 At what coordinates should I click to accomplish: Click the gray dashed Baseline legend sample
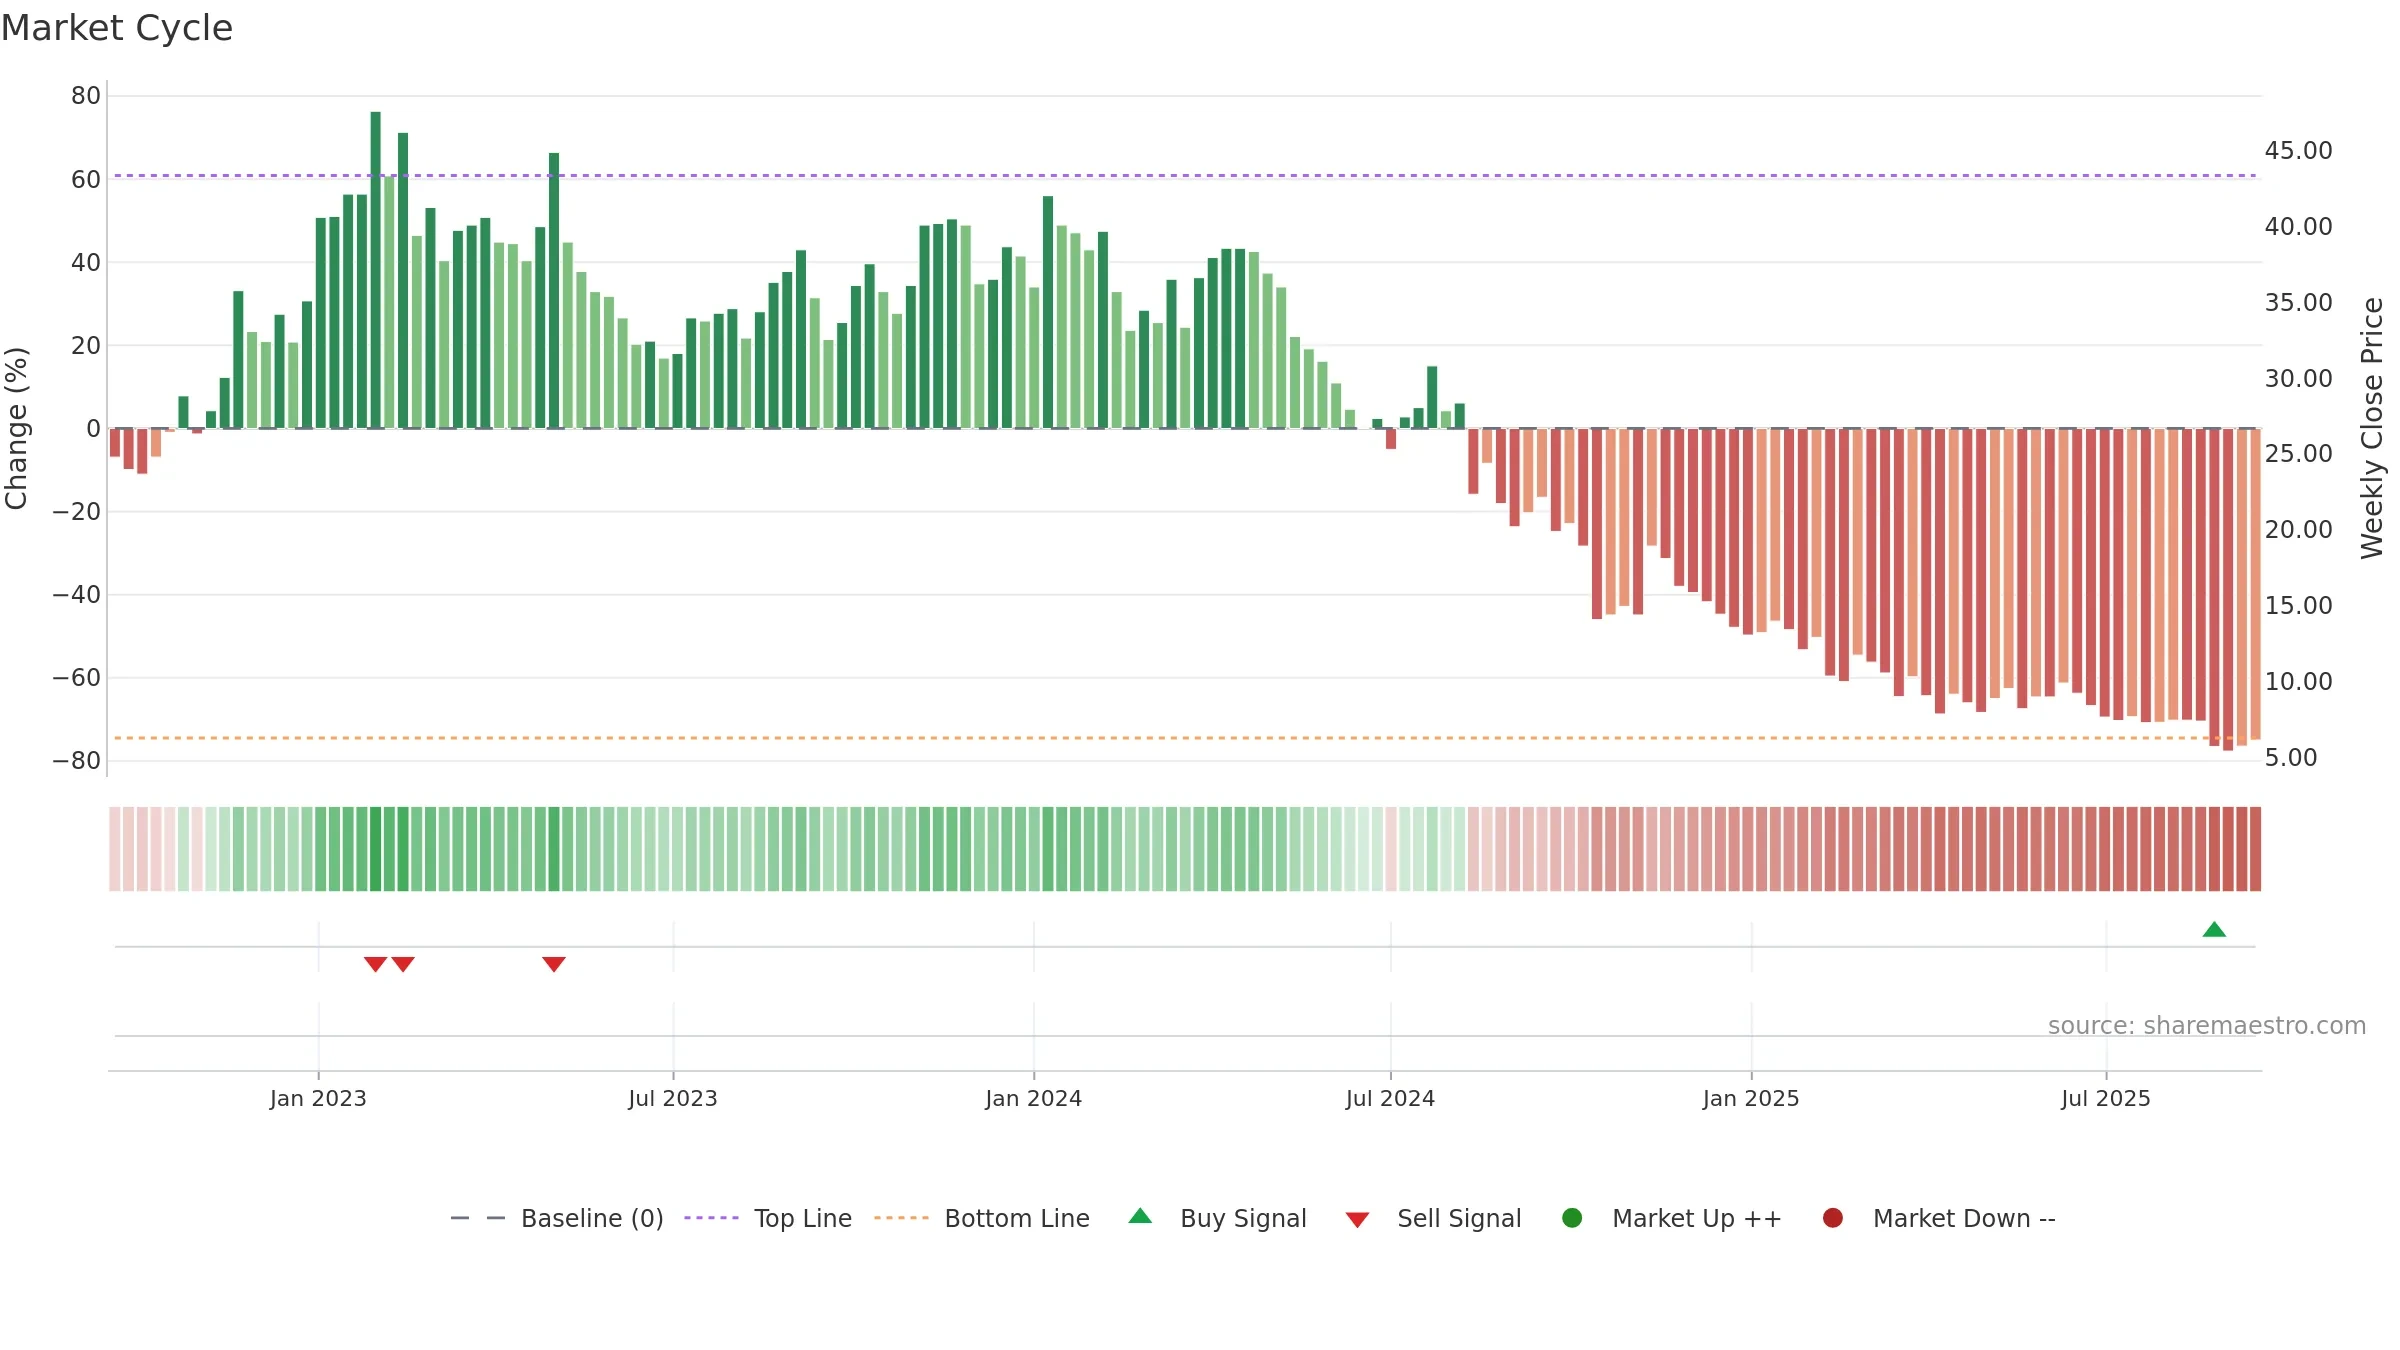[478, 1218]
